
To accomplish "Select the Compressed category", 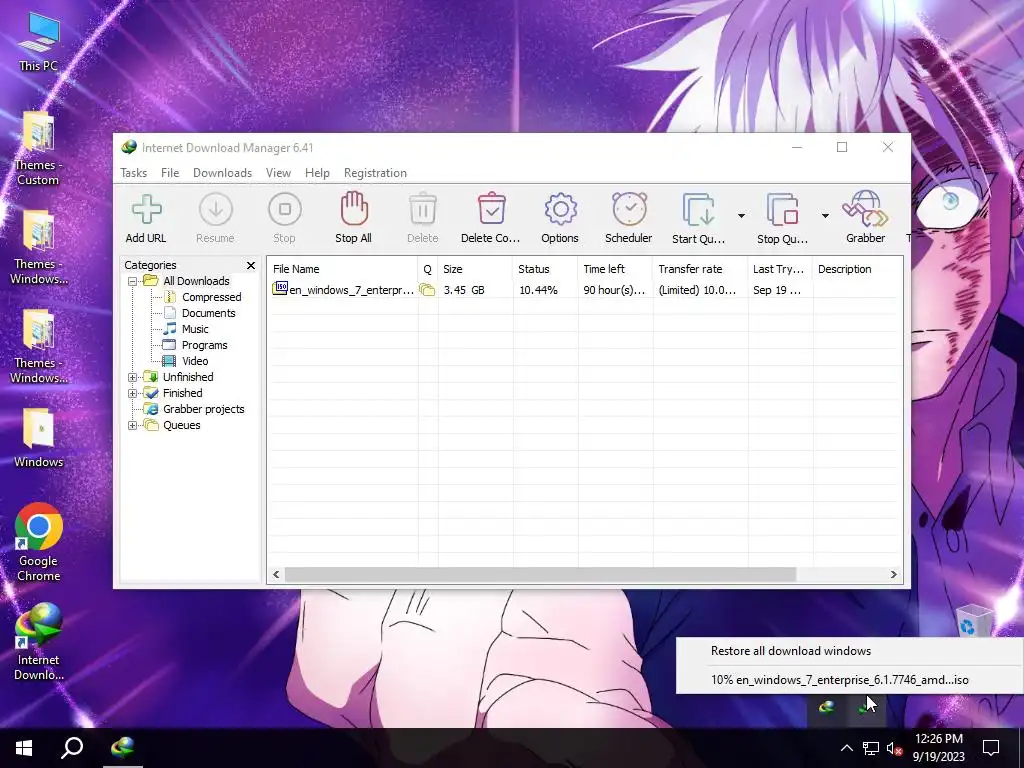I will click(x=212, y=297).
